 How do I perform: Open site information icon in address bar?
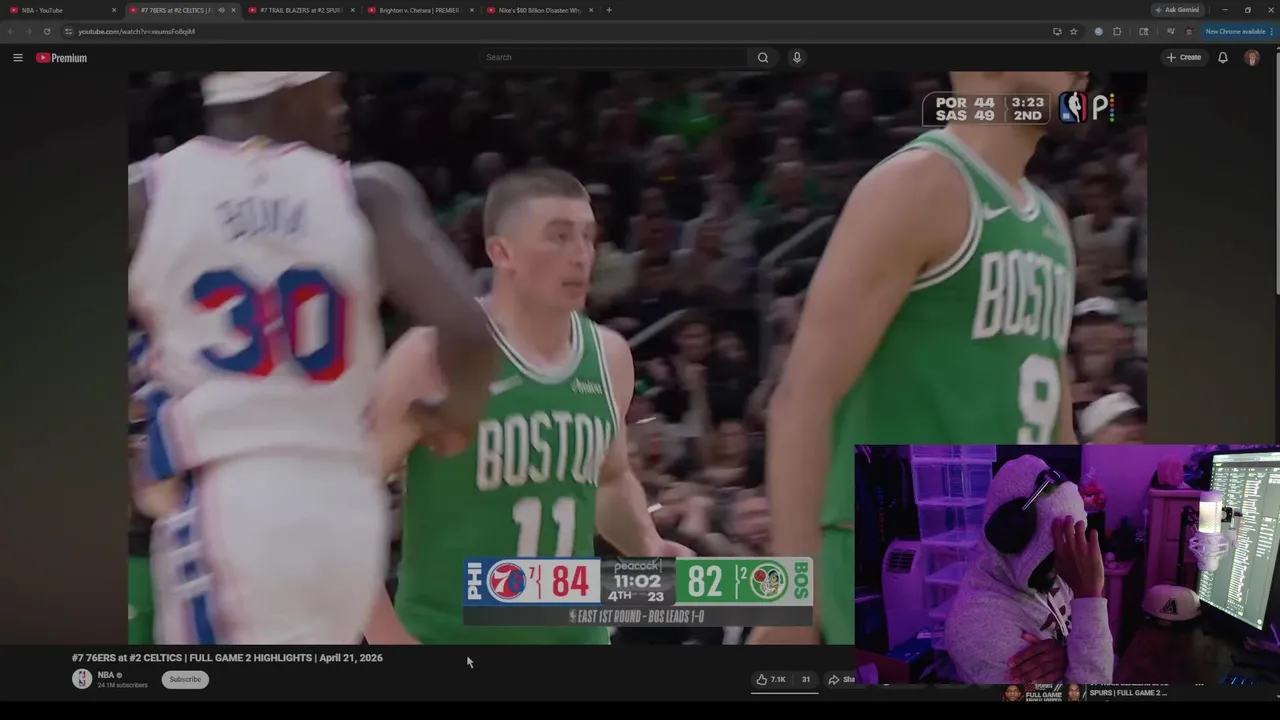coord(69,31)
